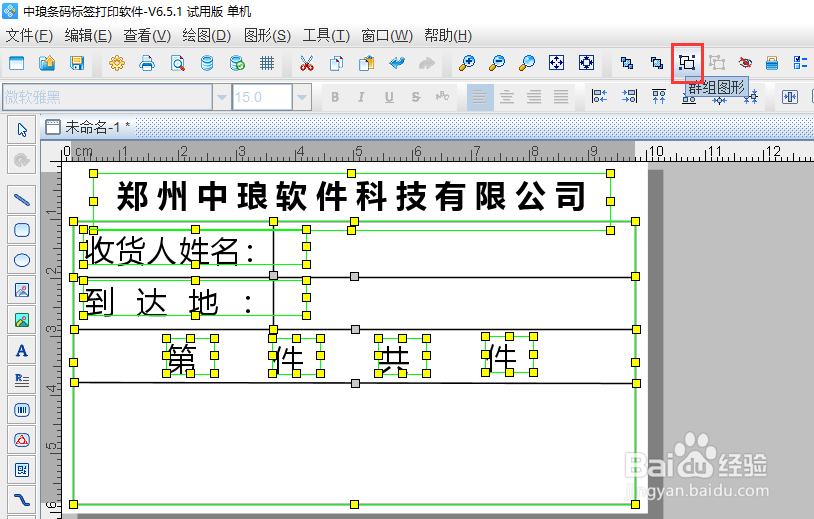This screenshot has width=814, height=519.
Task: Click the horizontal center on canvas icon
Action: pyautogui.click(x=790, y=97)
